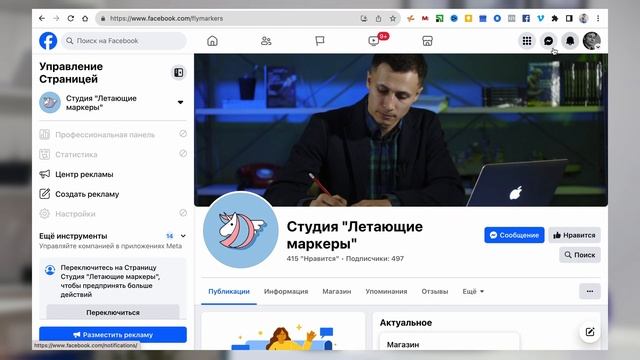Open the notifications bell
This screenshot has height=360, width=640.
point(570,41)
